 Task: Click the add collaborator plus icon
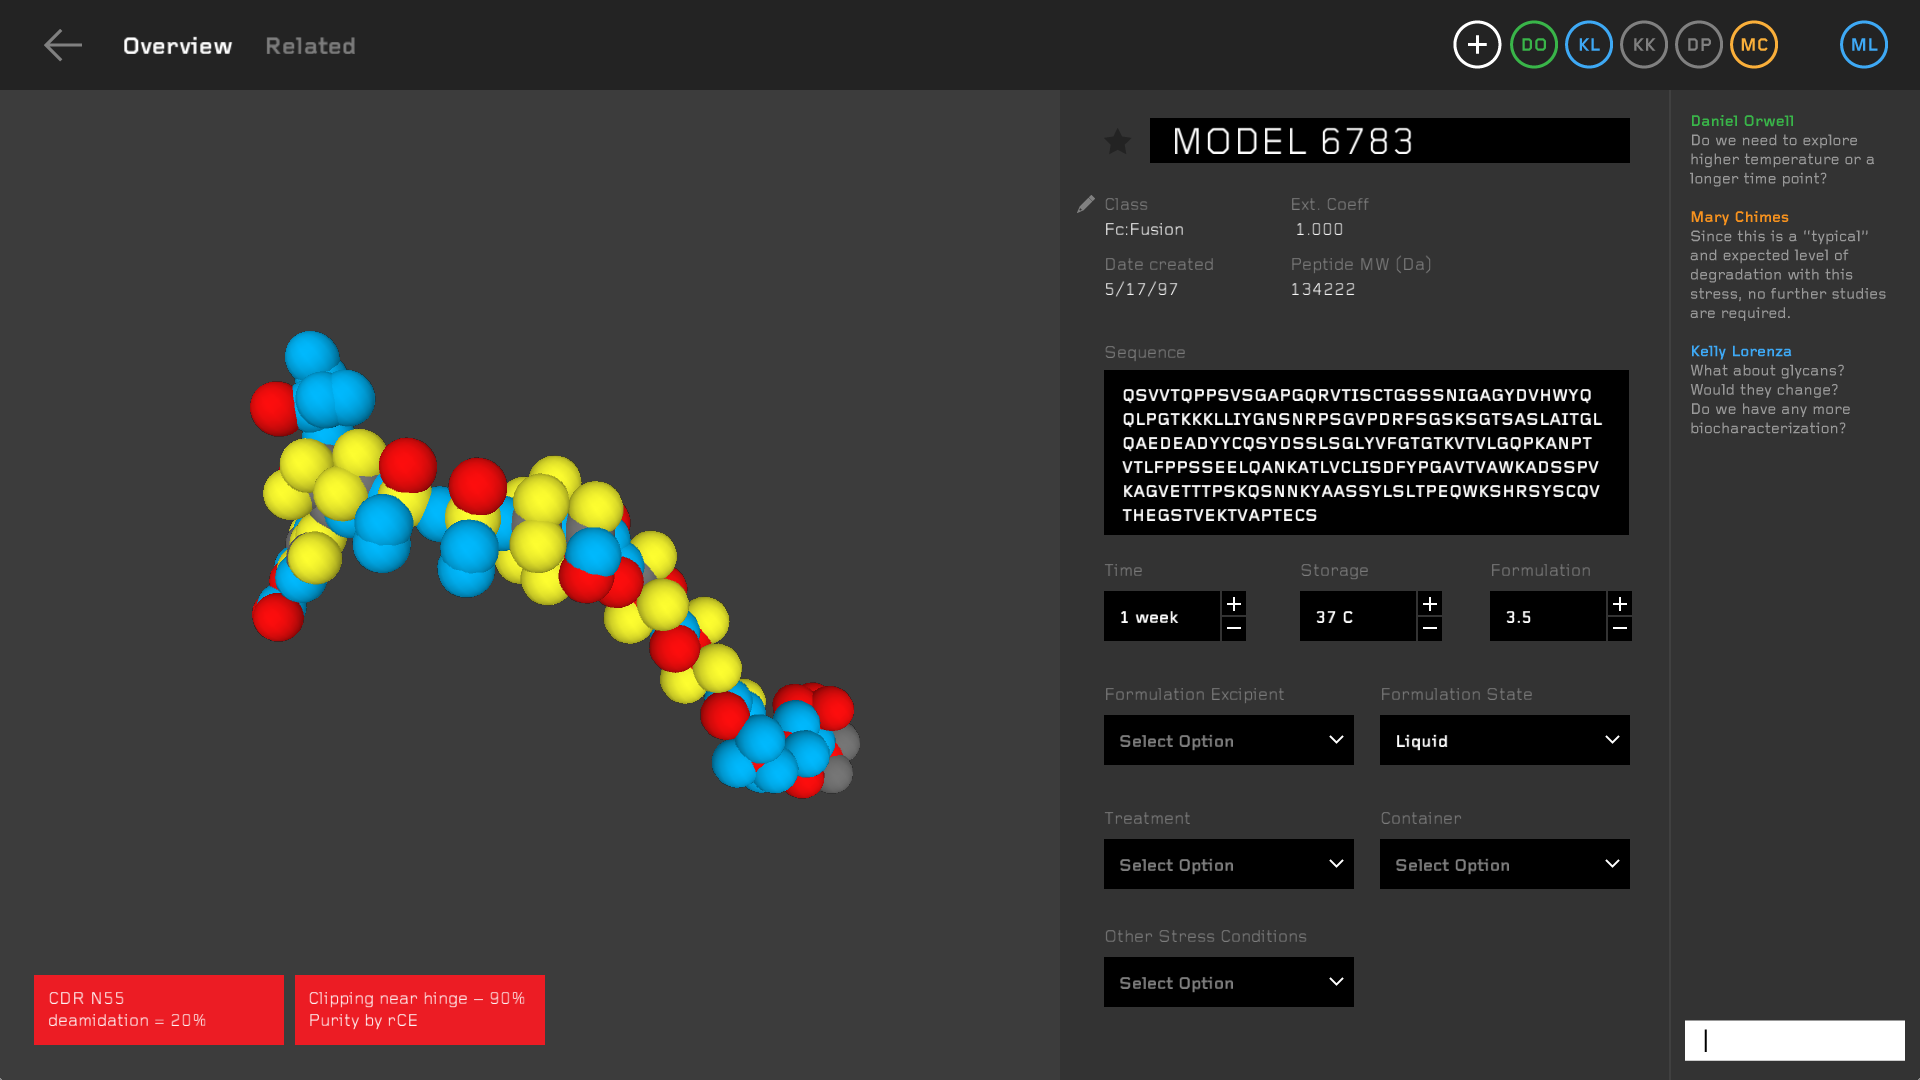point(1477,44)
